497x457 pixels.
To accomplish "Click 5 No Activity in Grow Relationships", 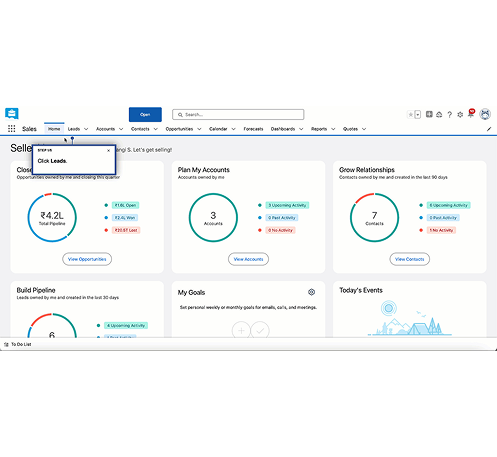I will (x=441, y=230).
